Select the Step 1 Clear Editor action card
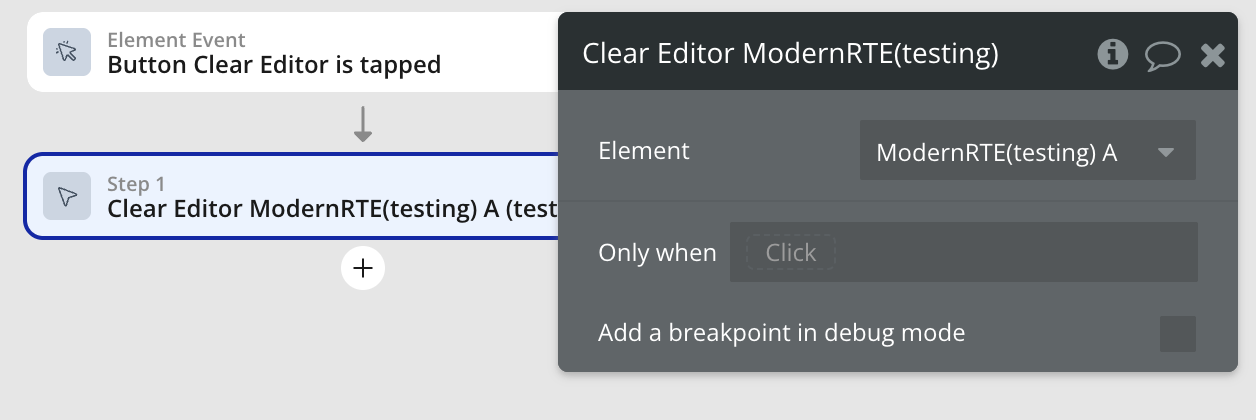This screenshot has height=420, width=1256. click(300, 197)
